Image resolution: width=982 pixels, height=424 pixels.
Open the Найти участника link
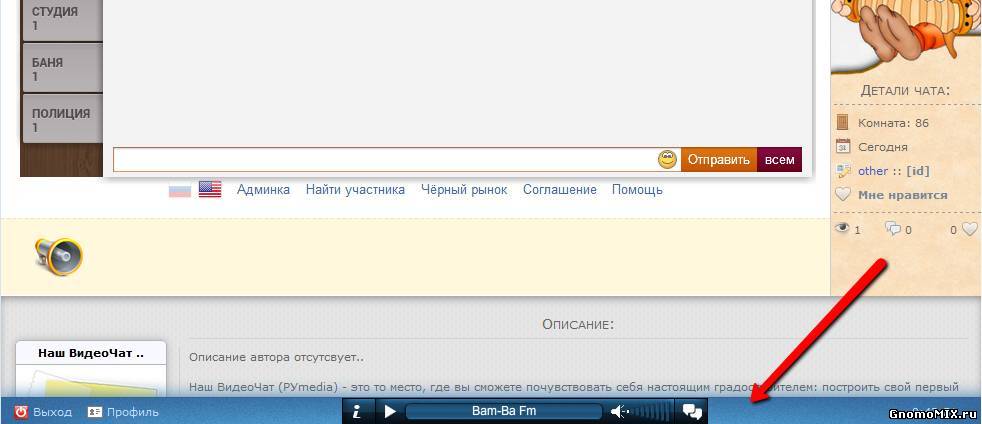(x=355, y=189)
